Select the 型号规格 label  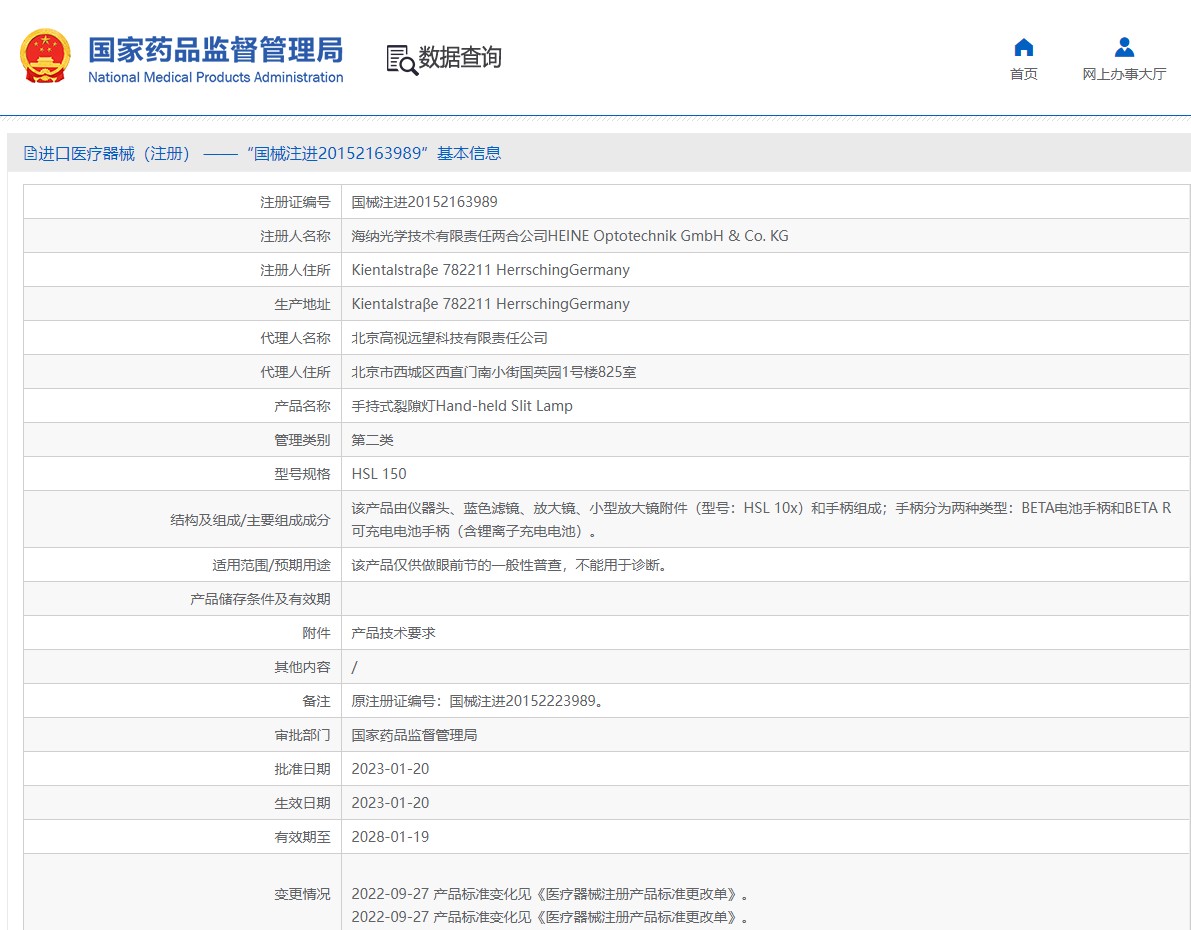(302, 474)
